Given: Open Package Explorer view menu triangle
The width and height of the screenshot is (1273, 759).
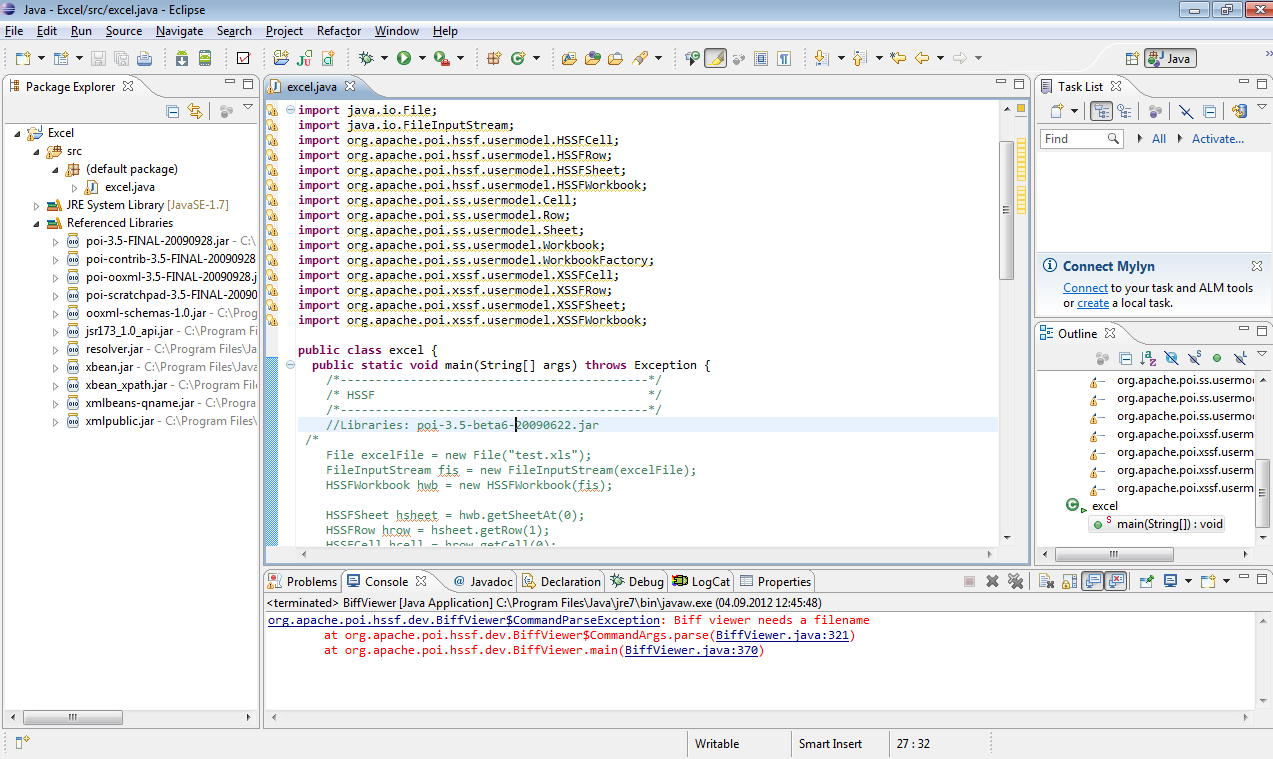Looking at the screenshot, I should click(248, 108).
